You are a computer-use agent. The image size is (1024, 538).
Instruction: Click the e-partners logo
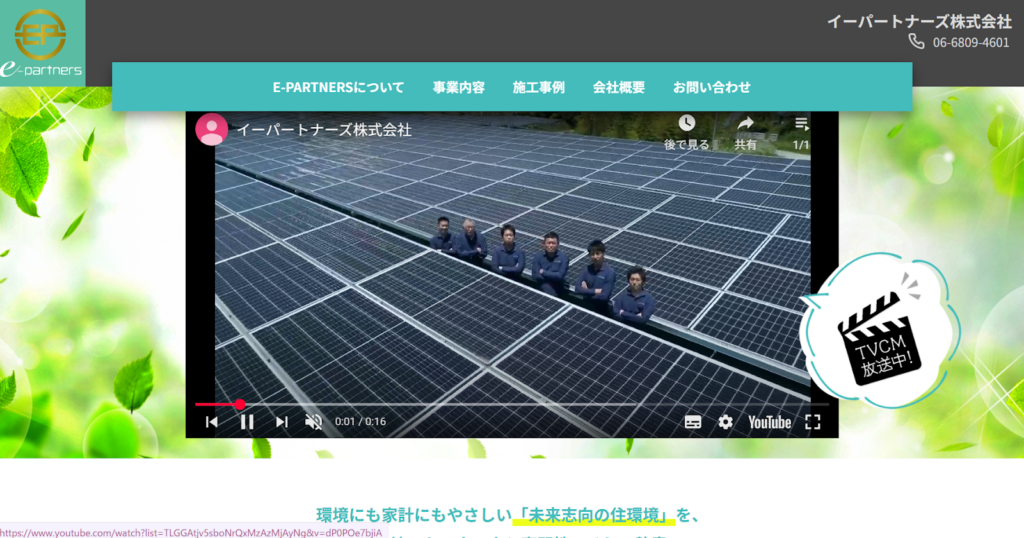click(x=42, y=43)
